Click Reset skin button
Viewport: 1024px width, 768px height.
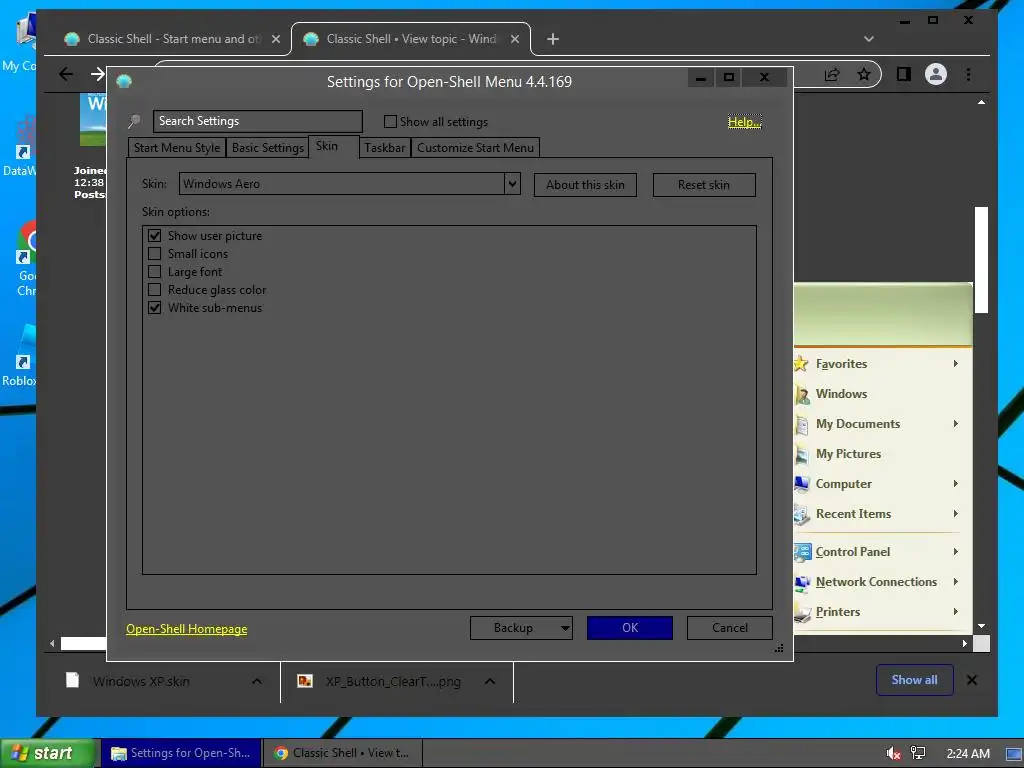(704, 185)
